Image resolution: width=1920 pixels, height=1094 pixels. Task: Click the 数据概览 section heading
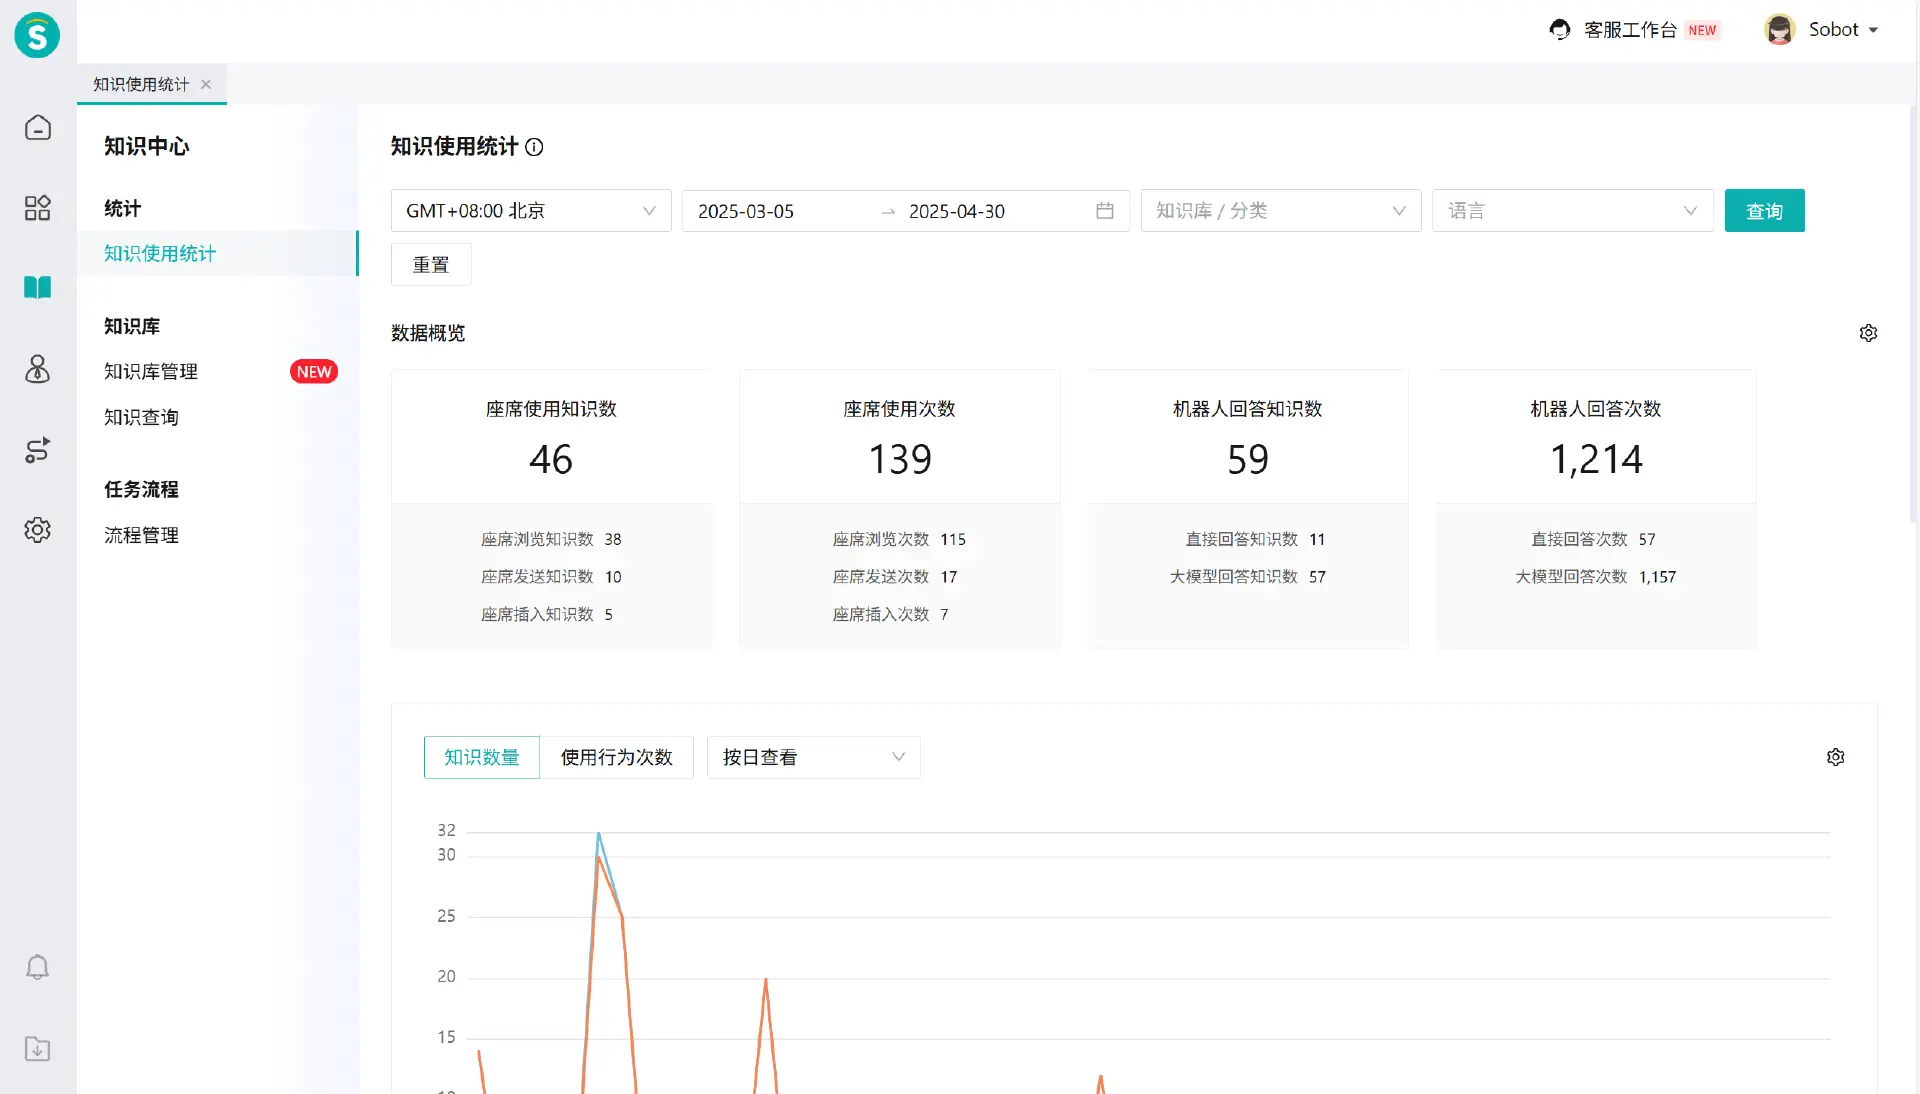[x=428, y=333]
